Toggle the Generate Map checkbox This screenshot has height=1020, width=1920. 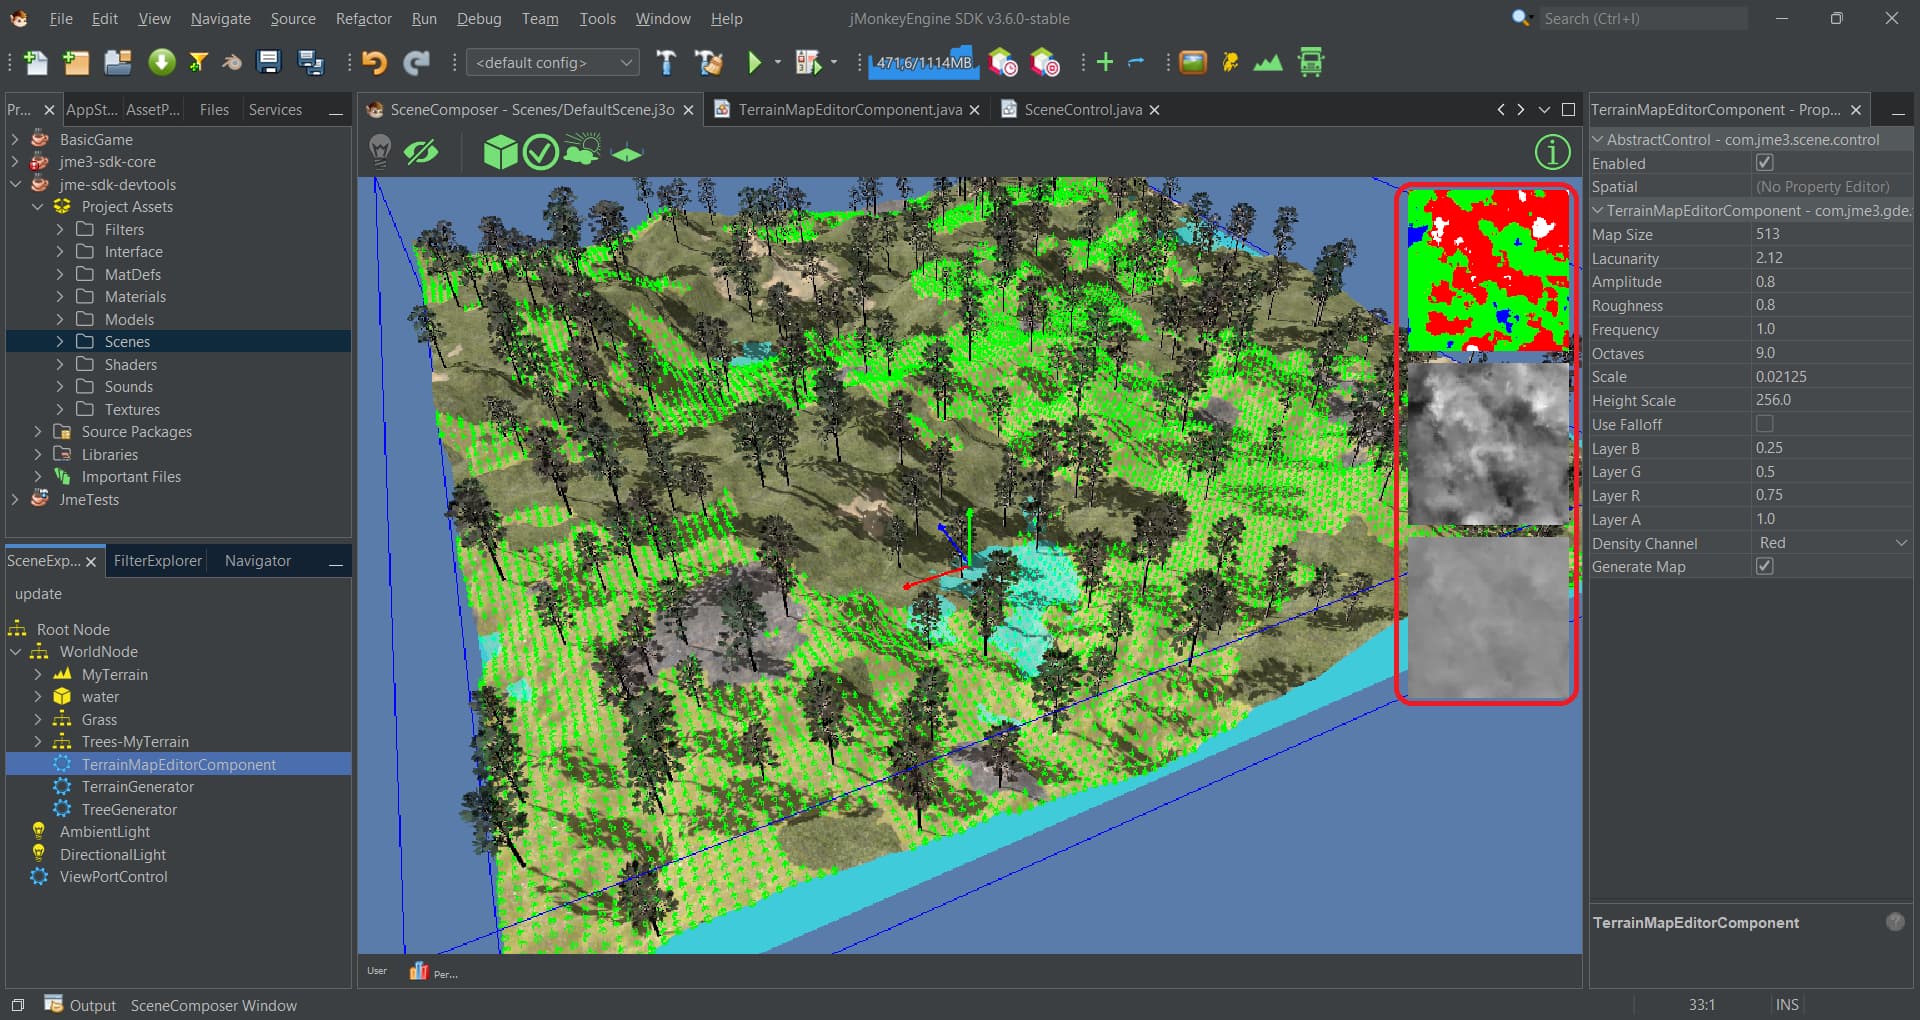[x=1764, y=566]
